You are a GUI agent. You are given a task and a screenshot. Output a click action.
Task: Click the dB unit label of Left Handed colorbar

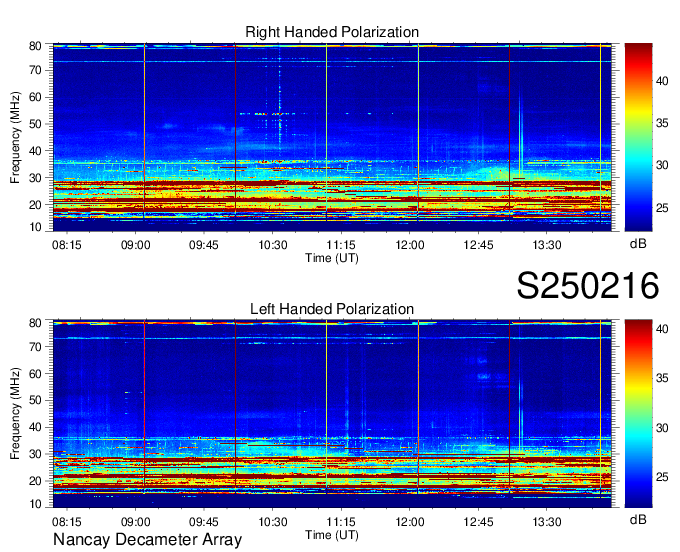pos(638,519)
